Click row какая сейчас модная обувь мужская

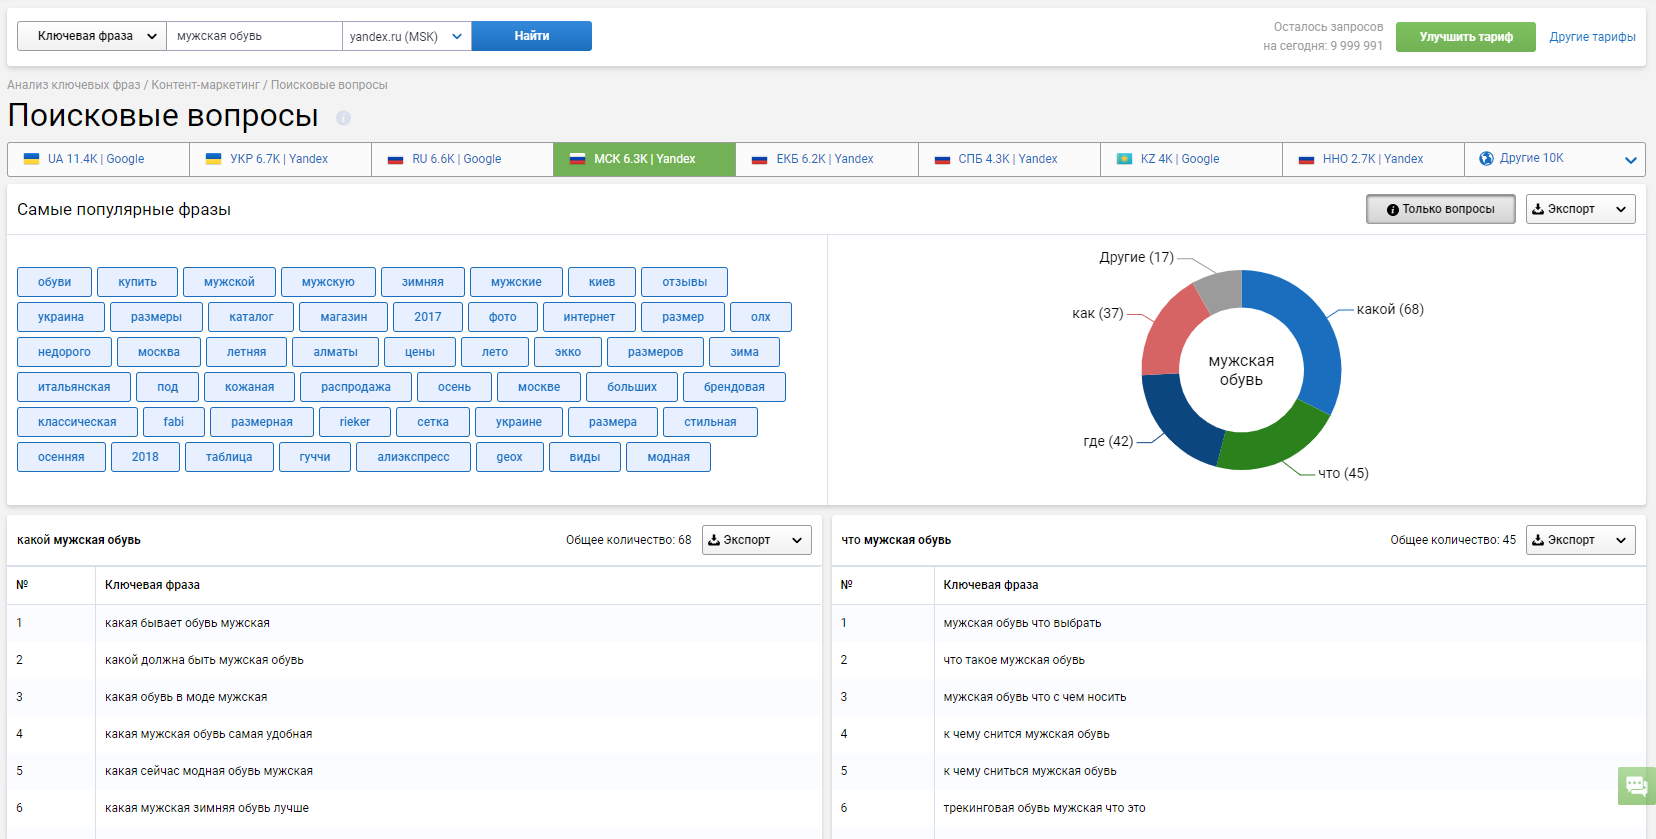(x=414, y=771)
